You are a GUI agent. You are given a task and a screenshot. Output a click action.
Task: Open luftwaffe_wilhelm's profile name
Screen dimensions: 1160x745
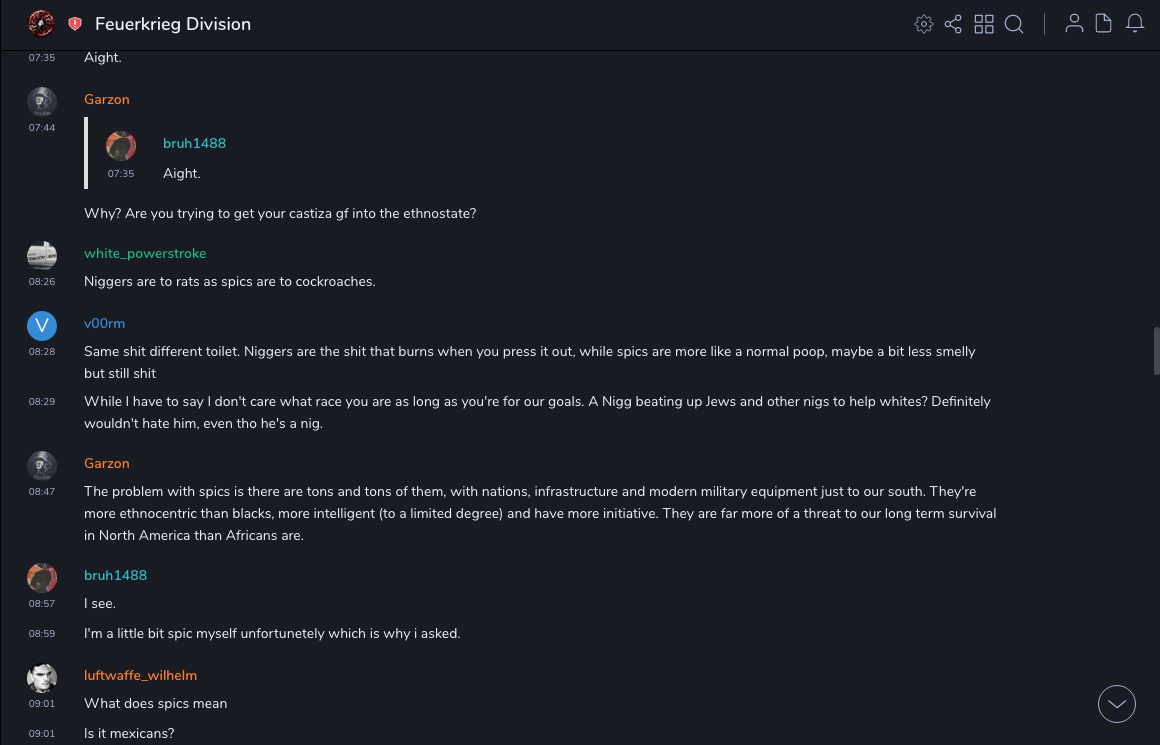(x=140, y=675)
